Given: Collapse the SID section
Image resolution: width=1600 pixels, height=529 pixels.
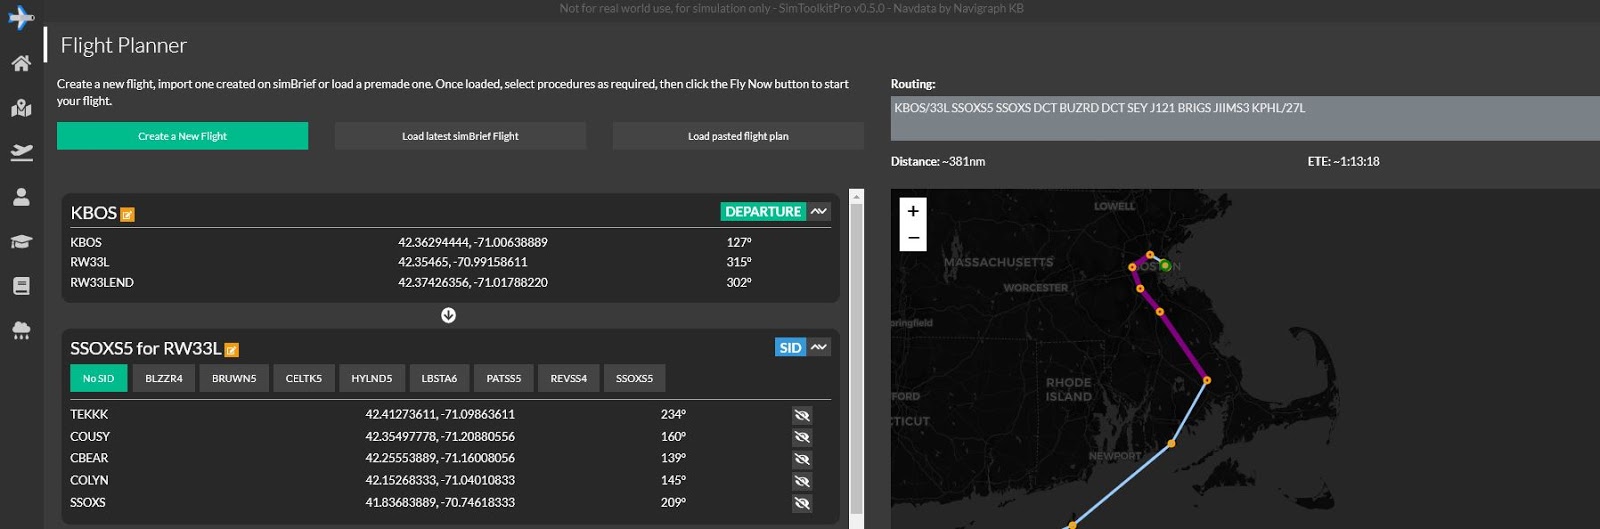Looking at the screenshot, I should [819, 348].
